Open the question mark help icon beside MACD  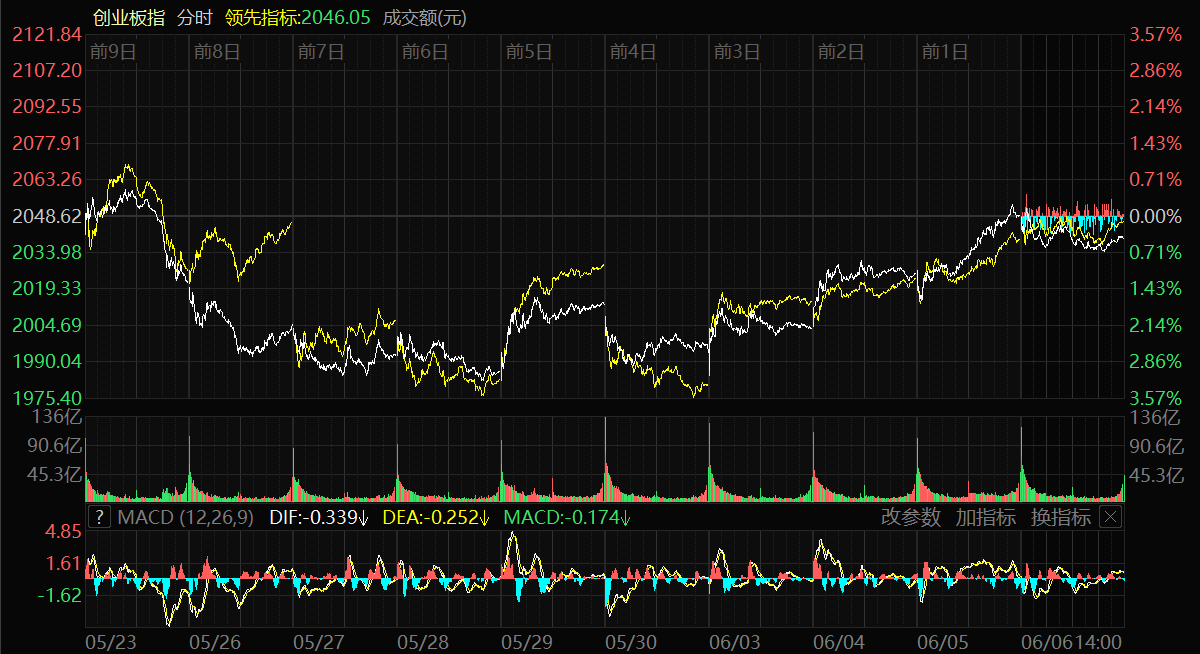click(99, 517)
